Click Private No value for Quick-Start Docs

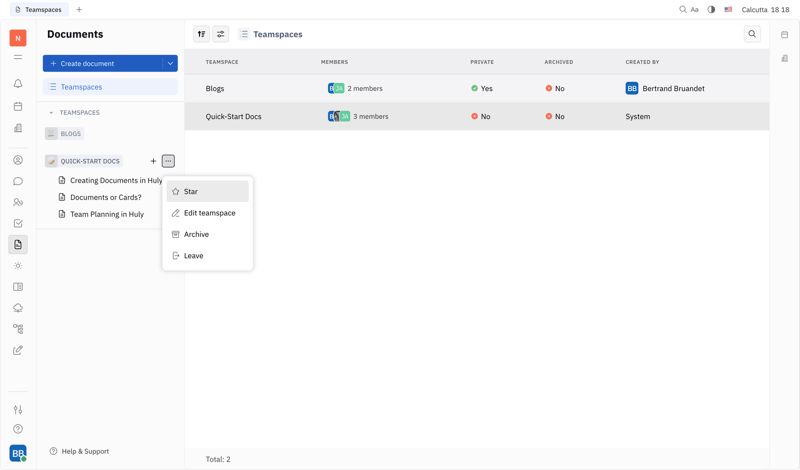click(481, 116)
